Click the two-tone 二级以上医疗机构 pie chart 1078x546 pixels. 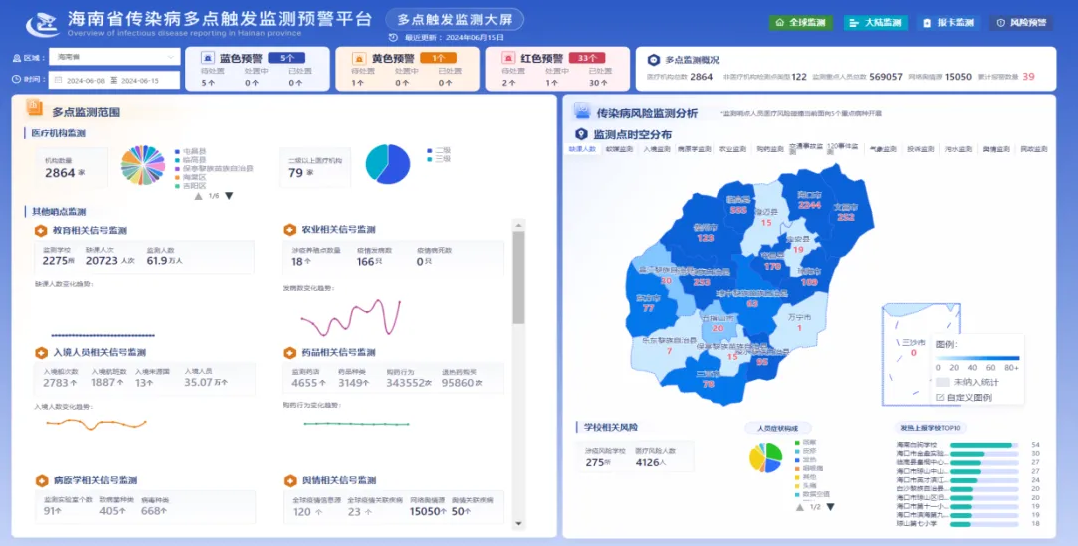[x=388, y=164]
